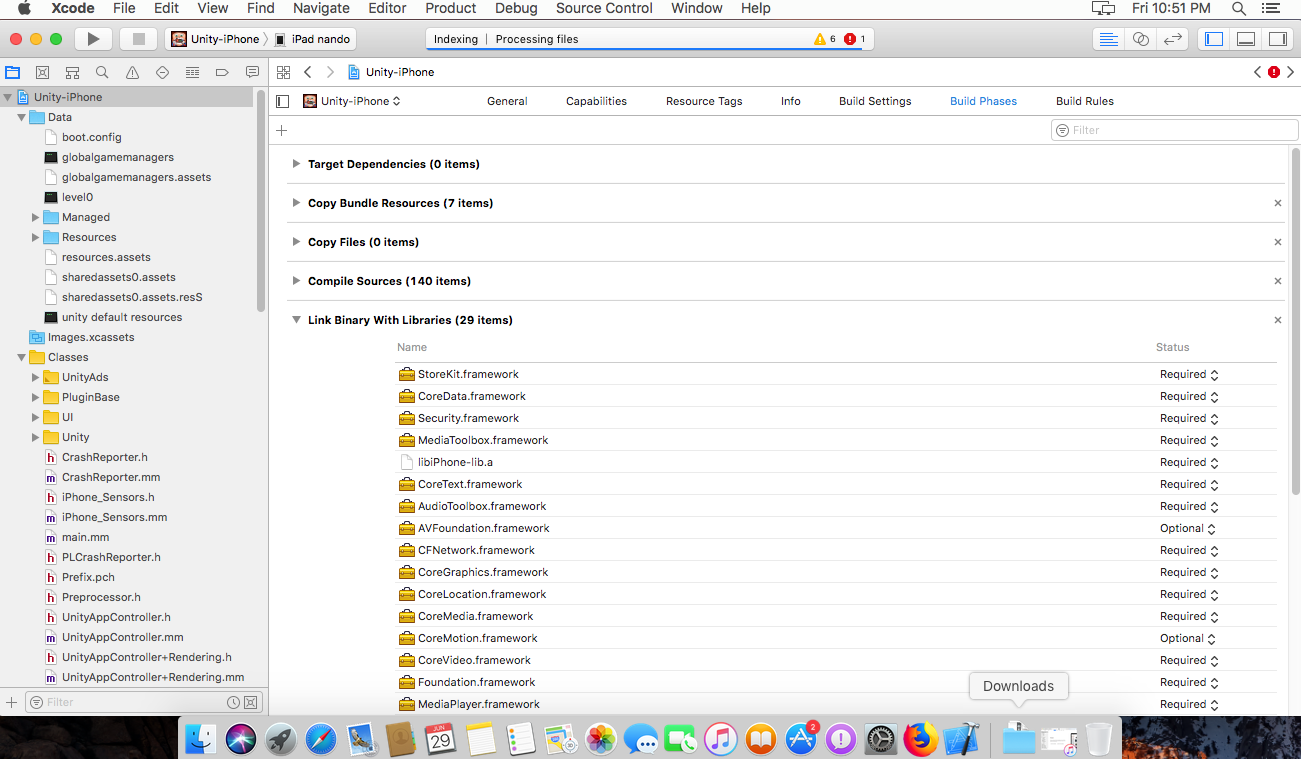Switch to the Assistant editor
1301x759 pixels.
tap(1140, 38)
